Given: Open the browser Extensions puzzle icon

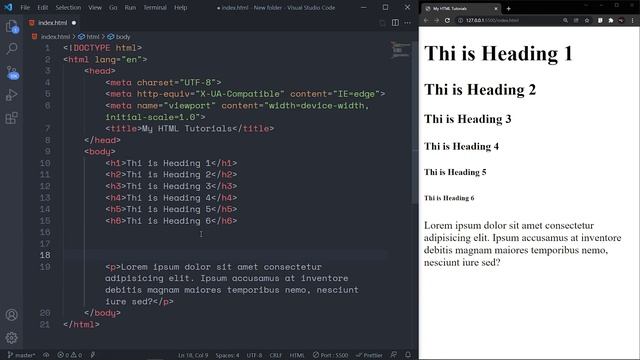Looking at the screenshot, I should coord(611,20).
